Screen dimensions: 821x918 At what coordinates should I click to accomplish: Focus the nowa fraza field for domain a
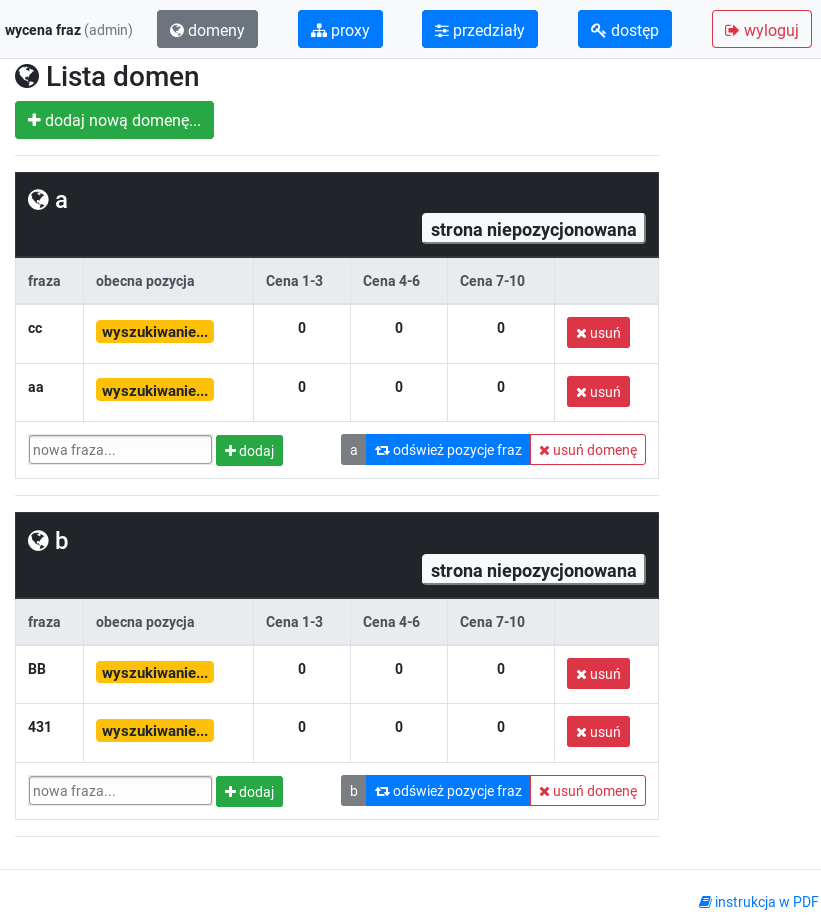coord(120,450)
